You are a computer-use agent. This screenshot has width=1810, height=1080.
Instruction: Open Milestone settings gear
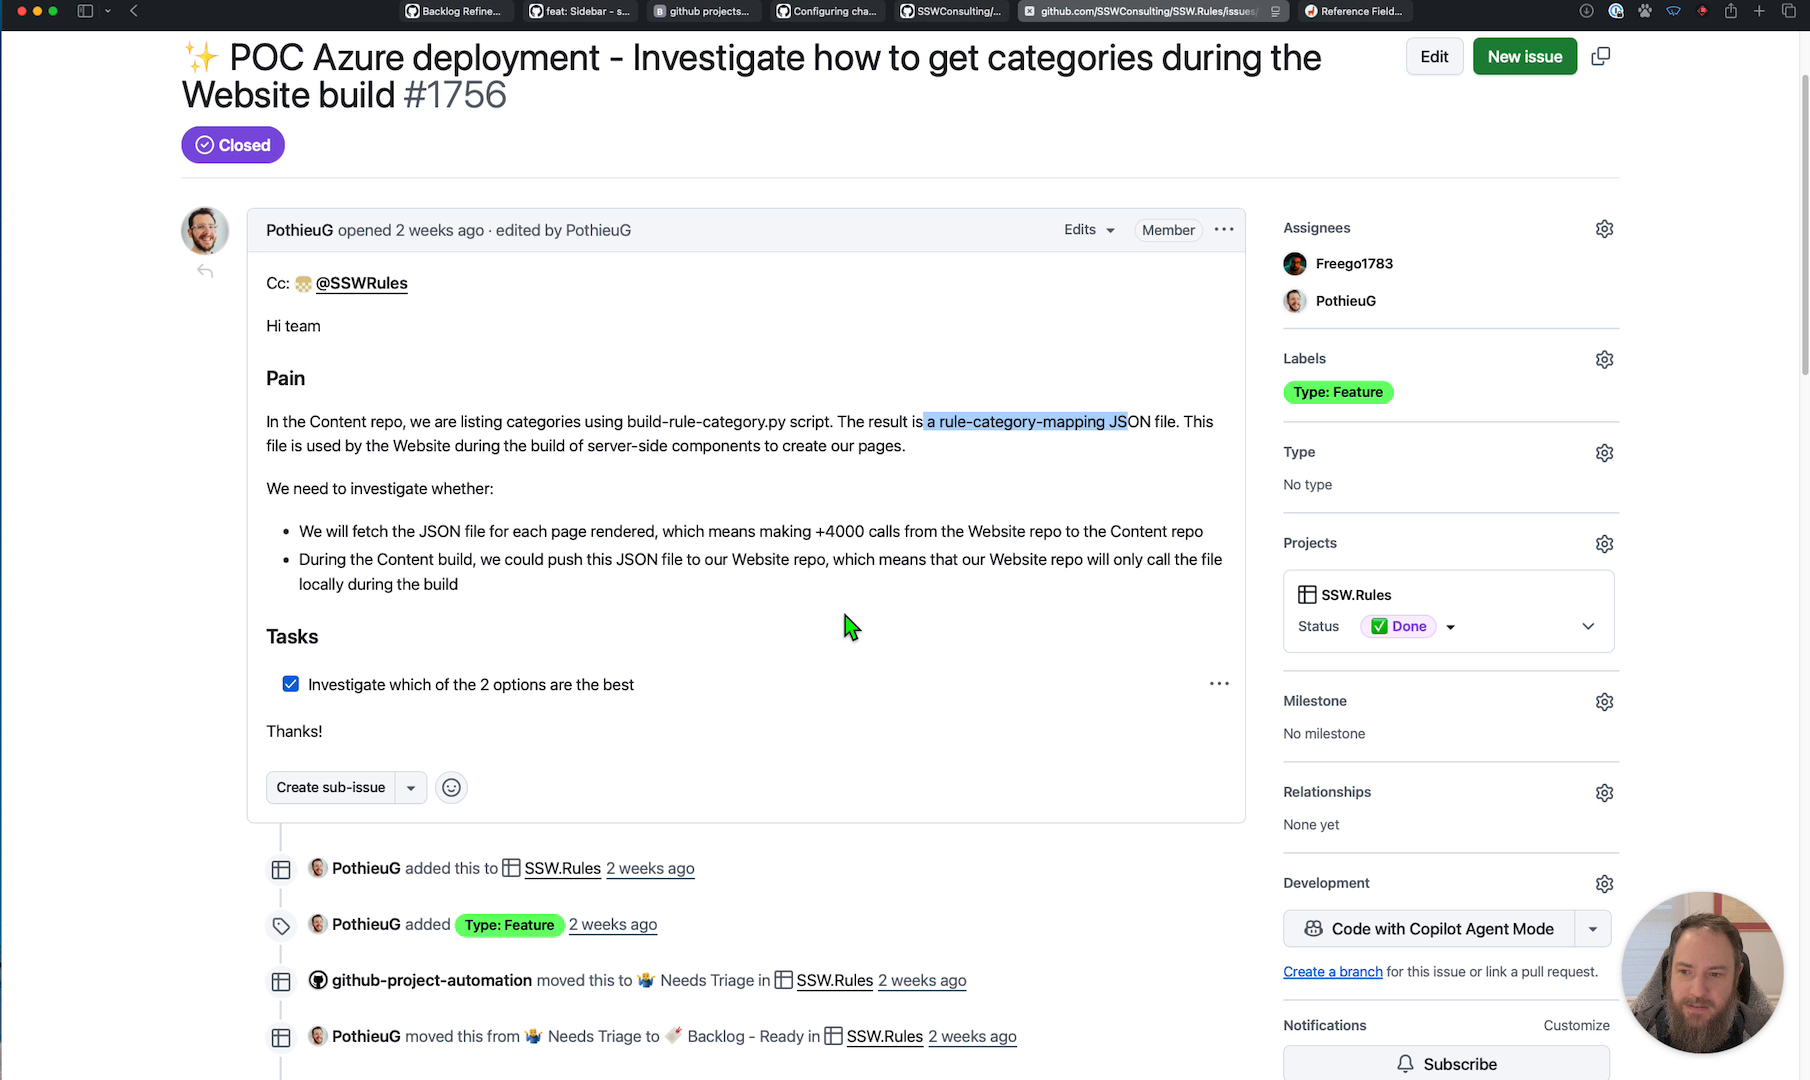tap(1604, 702)
